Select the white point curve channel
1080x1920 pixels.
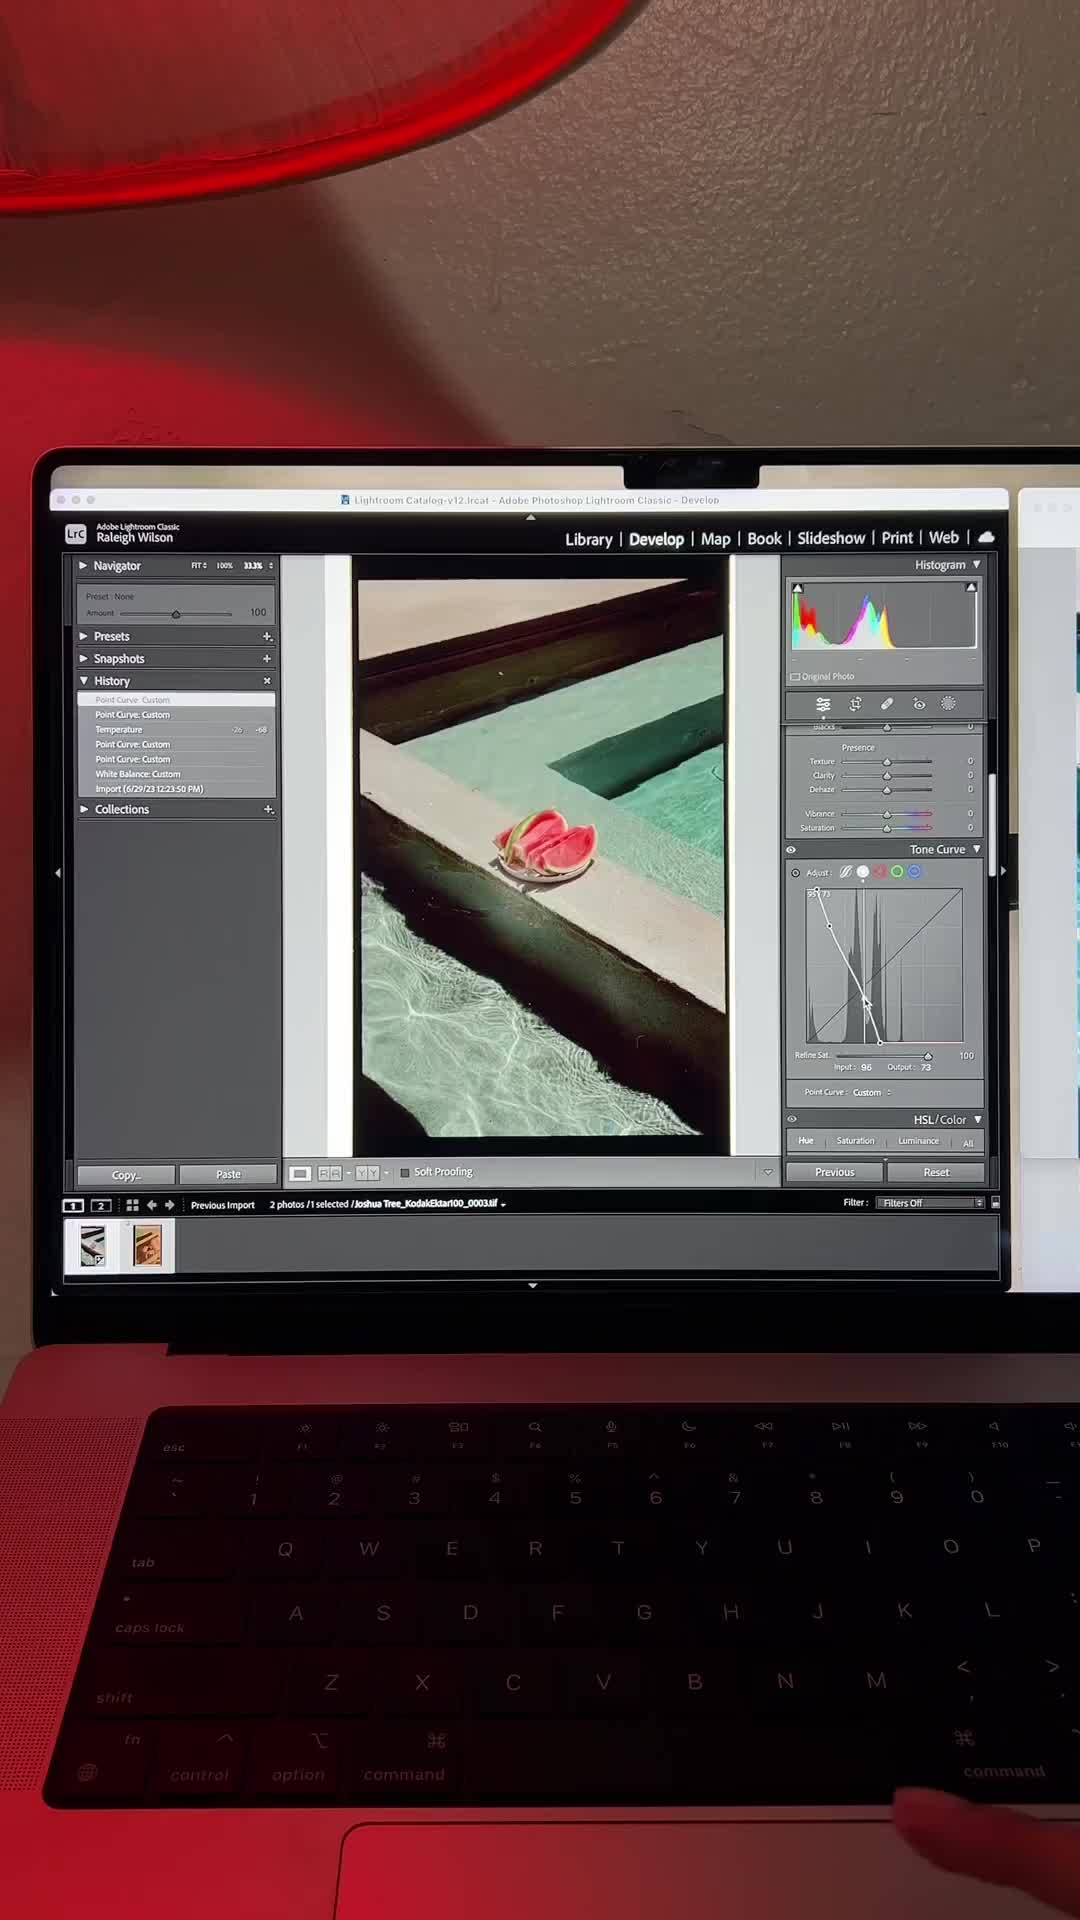863,872
